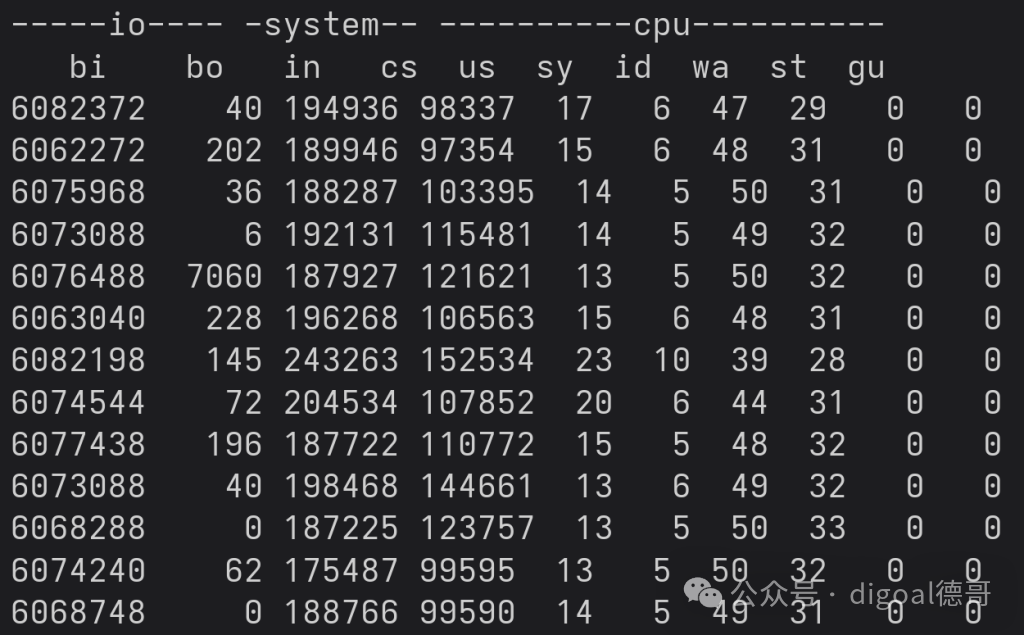Screen dimensions: 1024x635
Task: Select bi value 6068288
Action: pyautogui.click(x=78, y=528)
